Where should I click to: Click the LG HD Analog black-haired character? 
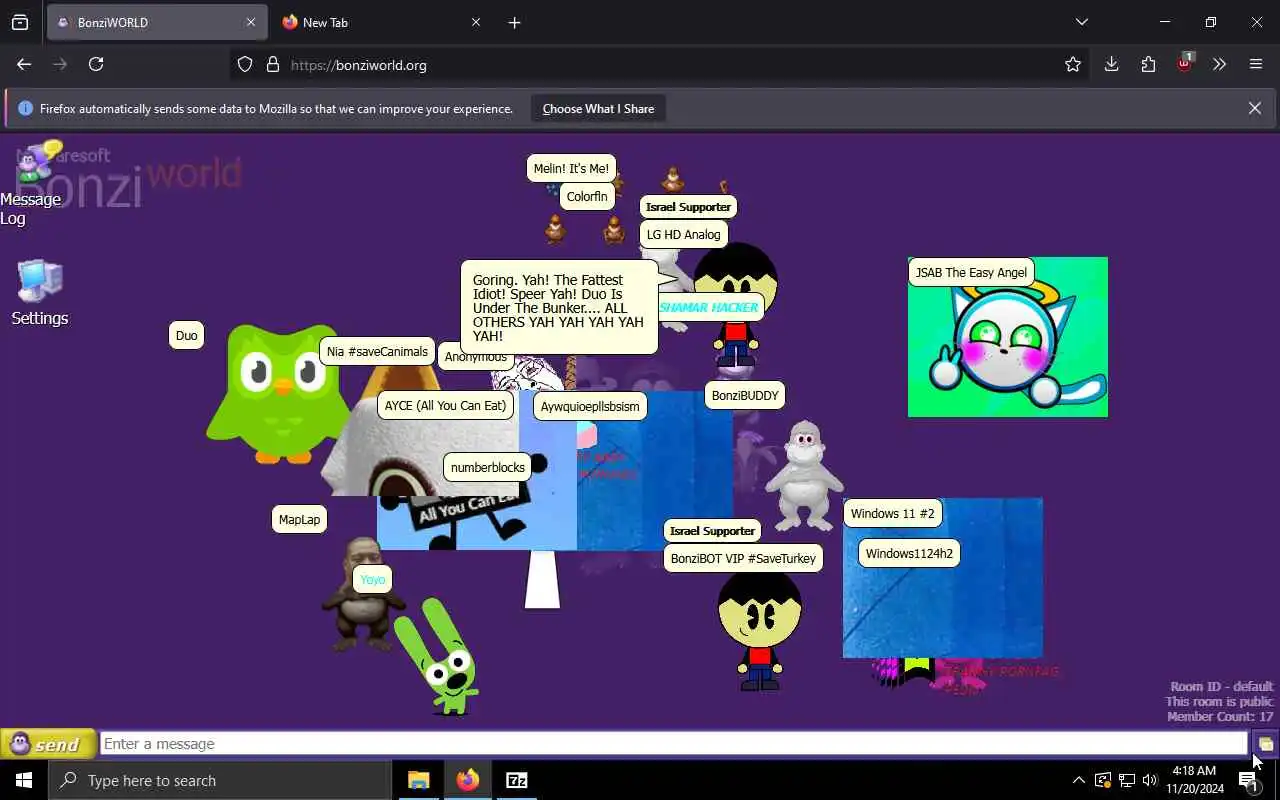tap(736, 305)
